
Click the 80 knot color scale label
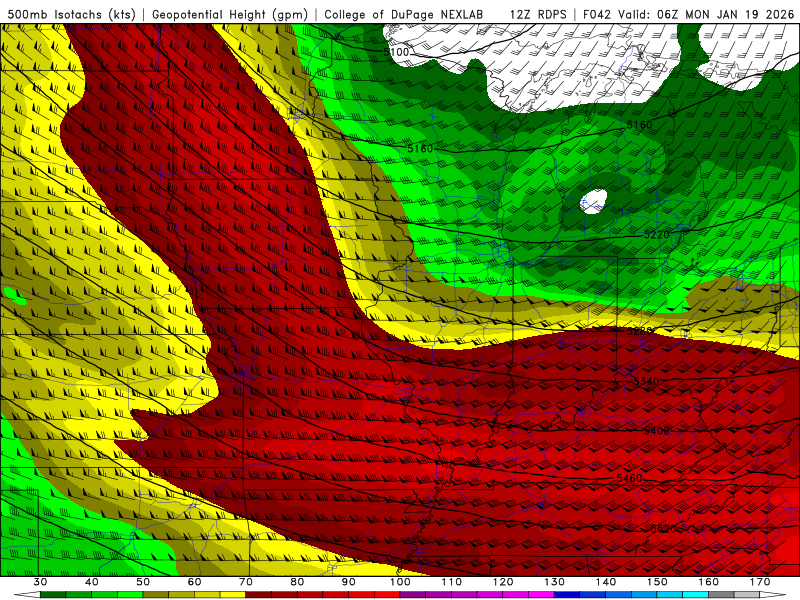(x=297, y=582)
